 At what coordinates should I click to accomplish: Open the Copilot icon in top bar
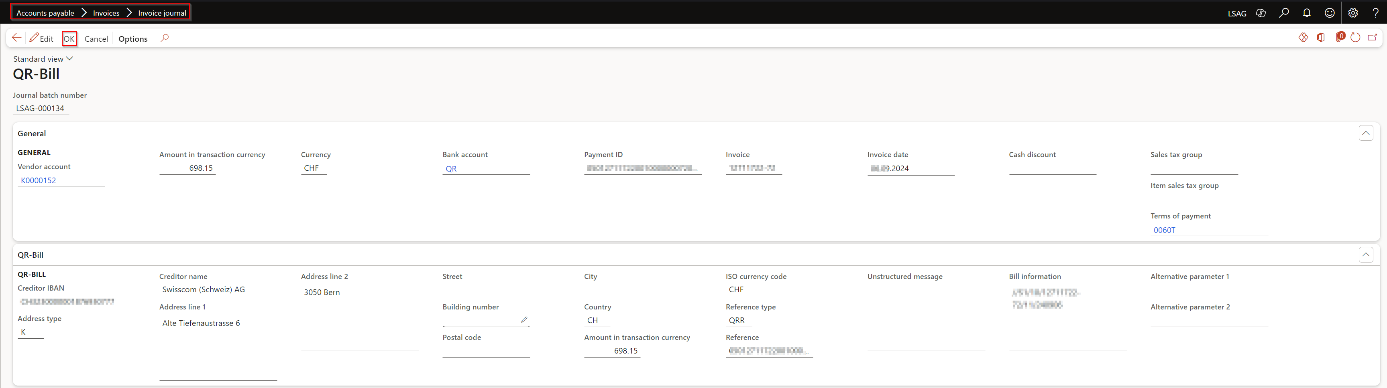1262,13
